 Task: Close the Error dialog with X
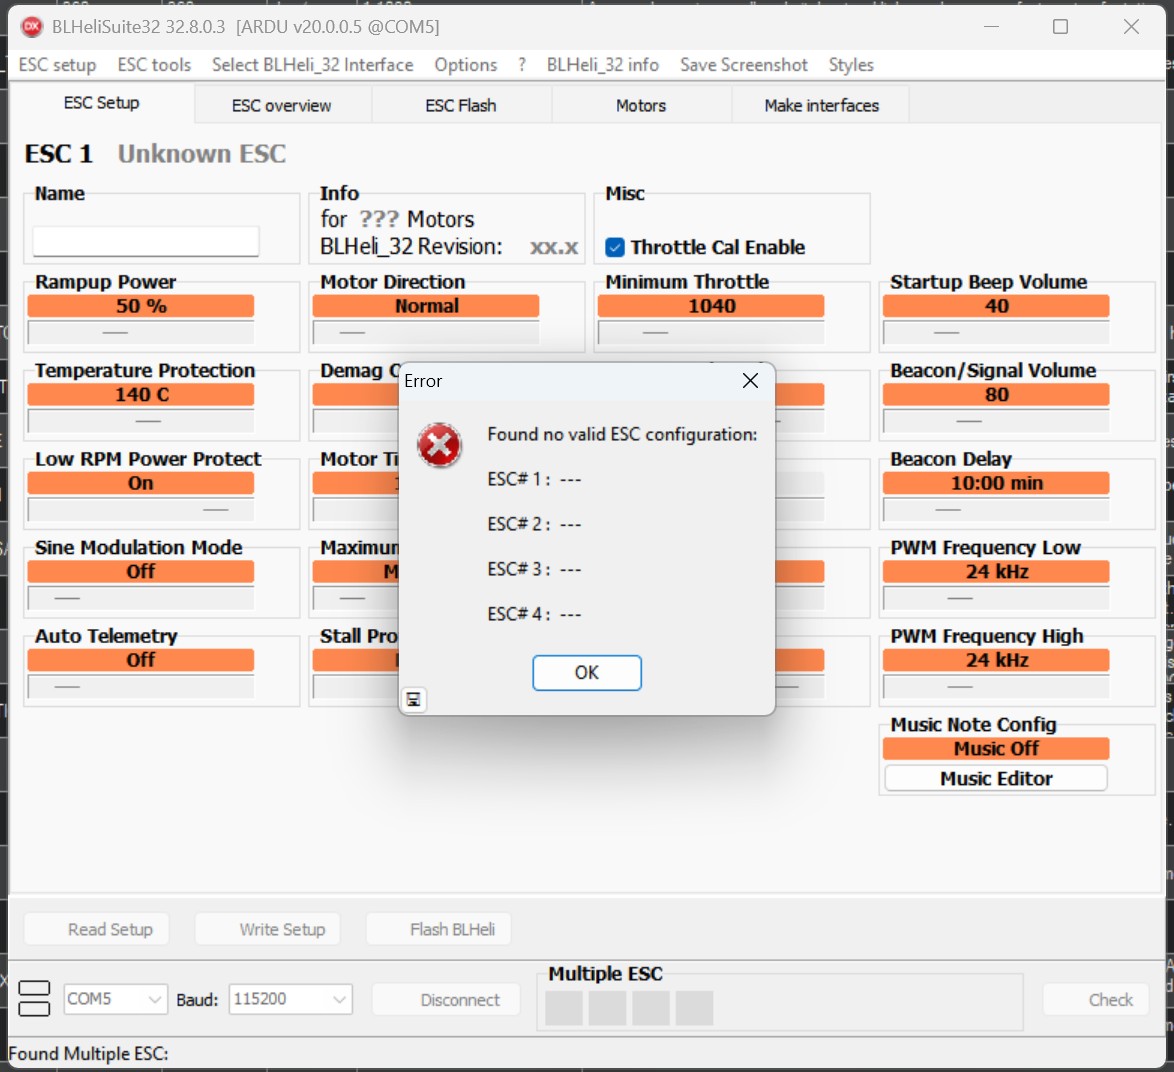pyautogui.click(x=750, y=381)
